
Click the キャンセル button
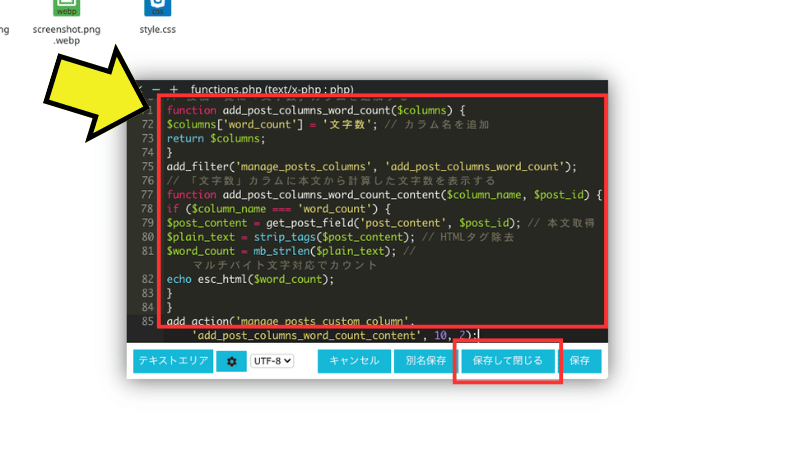(354, 361)
